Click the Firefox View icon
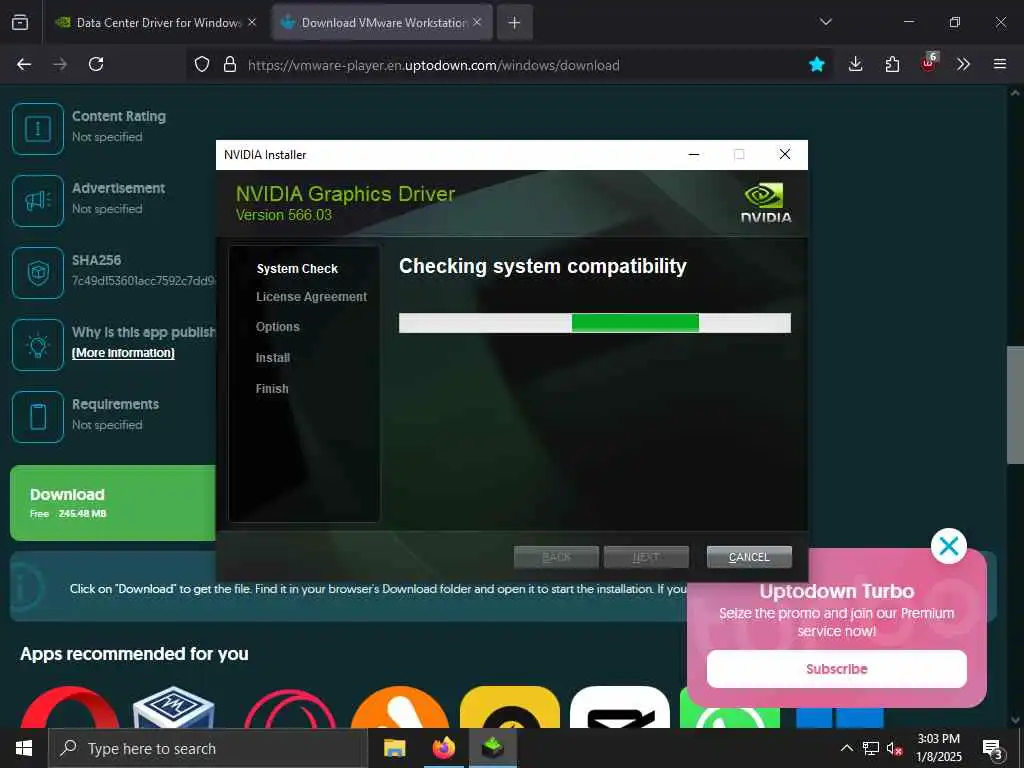Viewport: 1024px width, 768px height. 20,22
